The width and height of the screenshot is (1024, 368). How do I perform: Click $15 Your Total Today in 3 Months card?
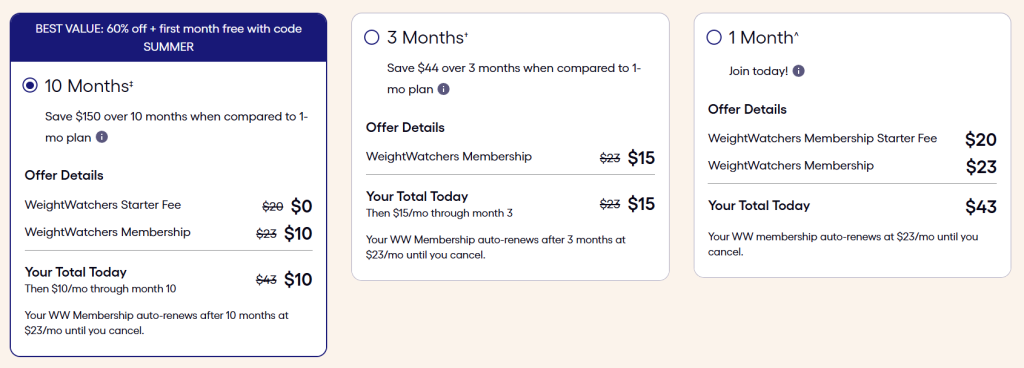(x=641, y=204)
